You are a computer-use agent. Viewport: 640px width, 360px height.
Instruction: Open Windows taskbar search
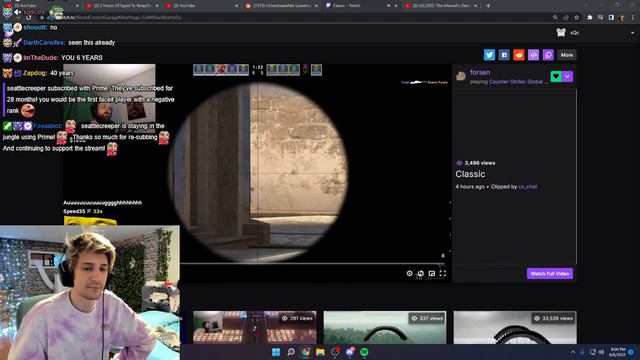tap(291, 352)
